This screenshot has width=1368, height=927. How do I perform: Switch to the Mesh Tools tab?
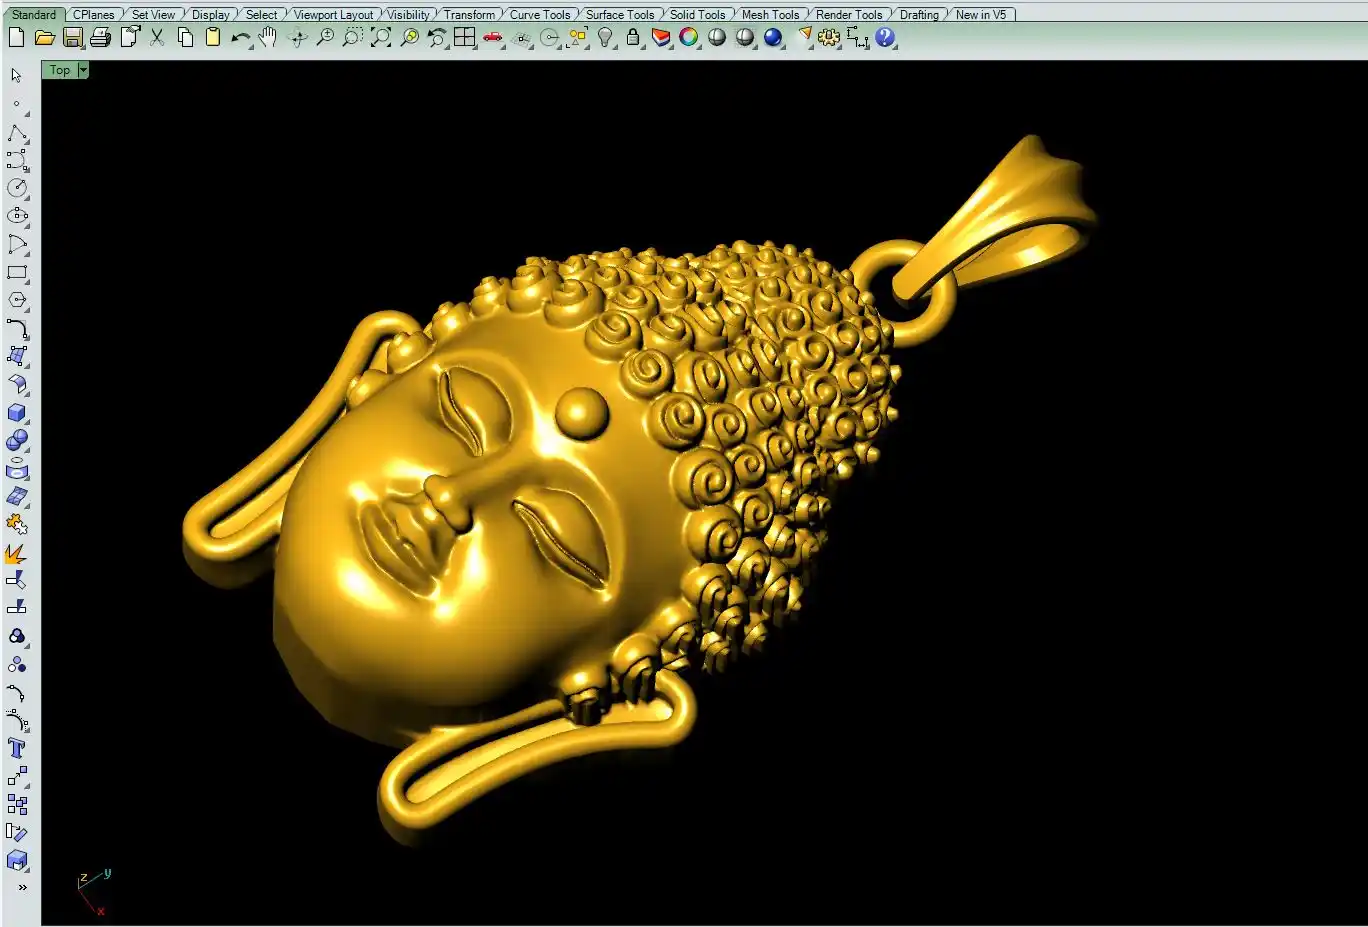pos(770,15)
